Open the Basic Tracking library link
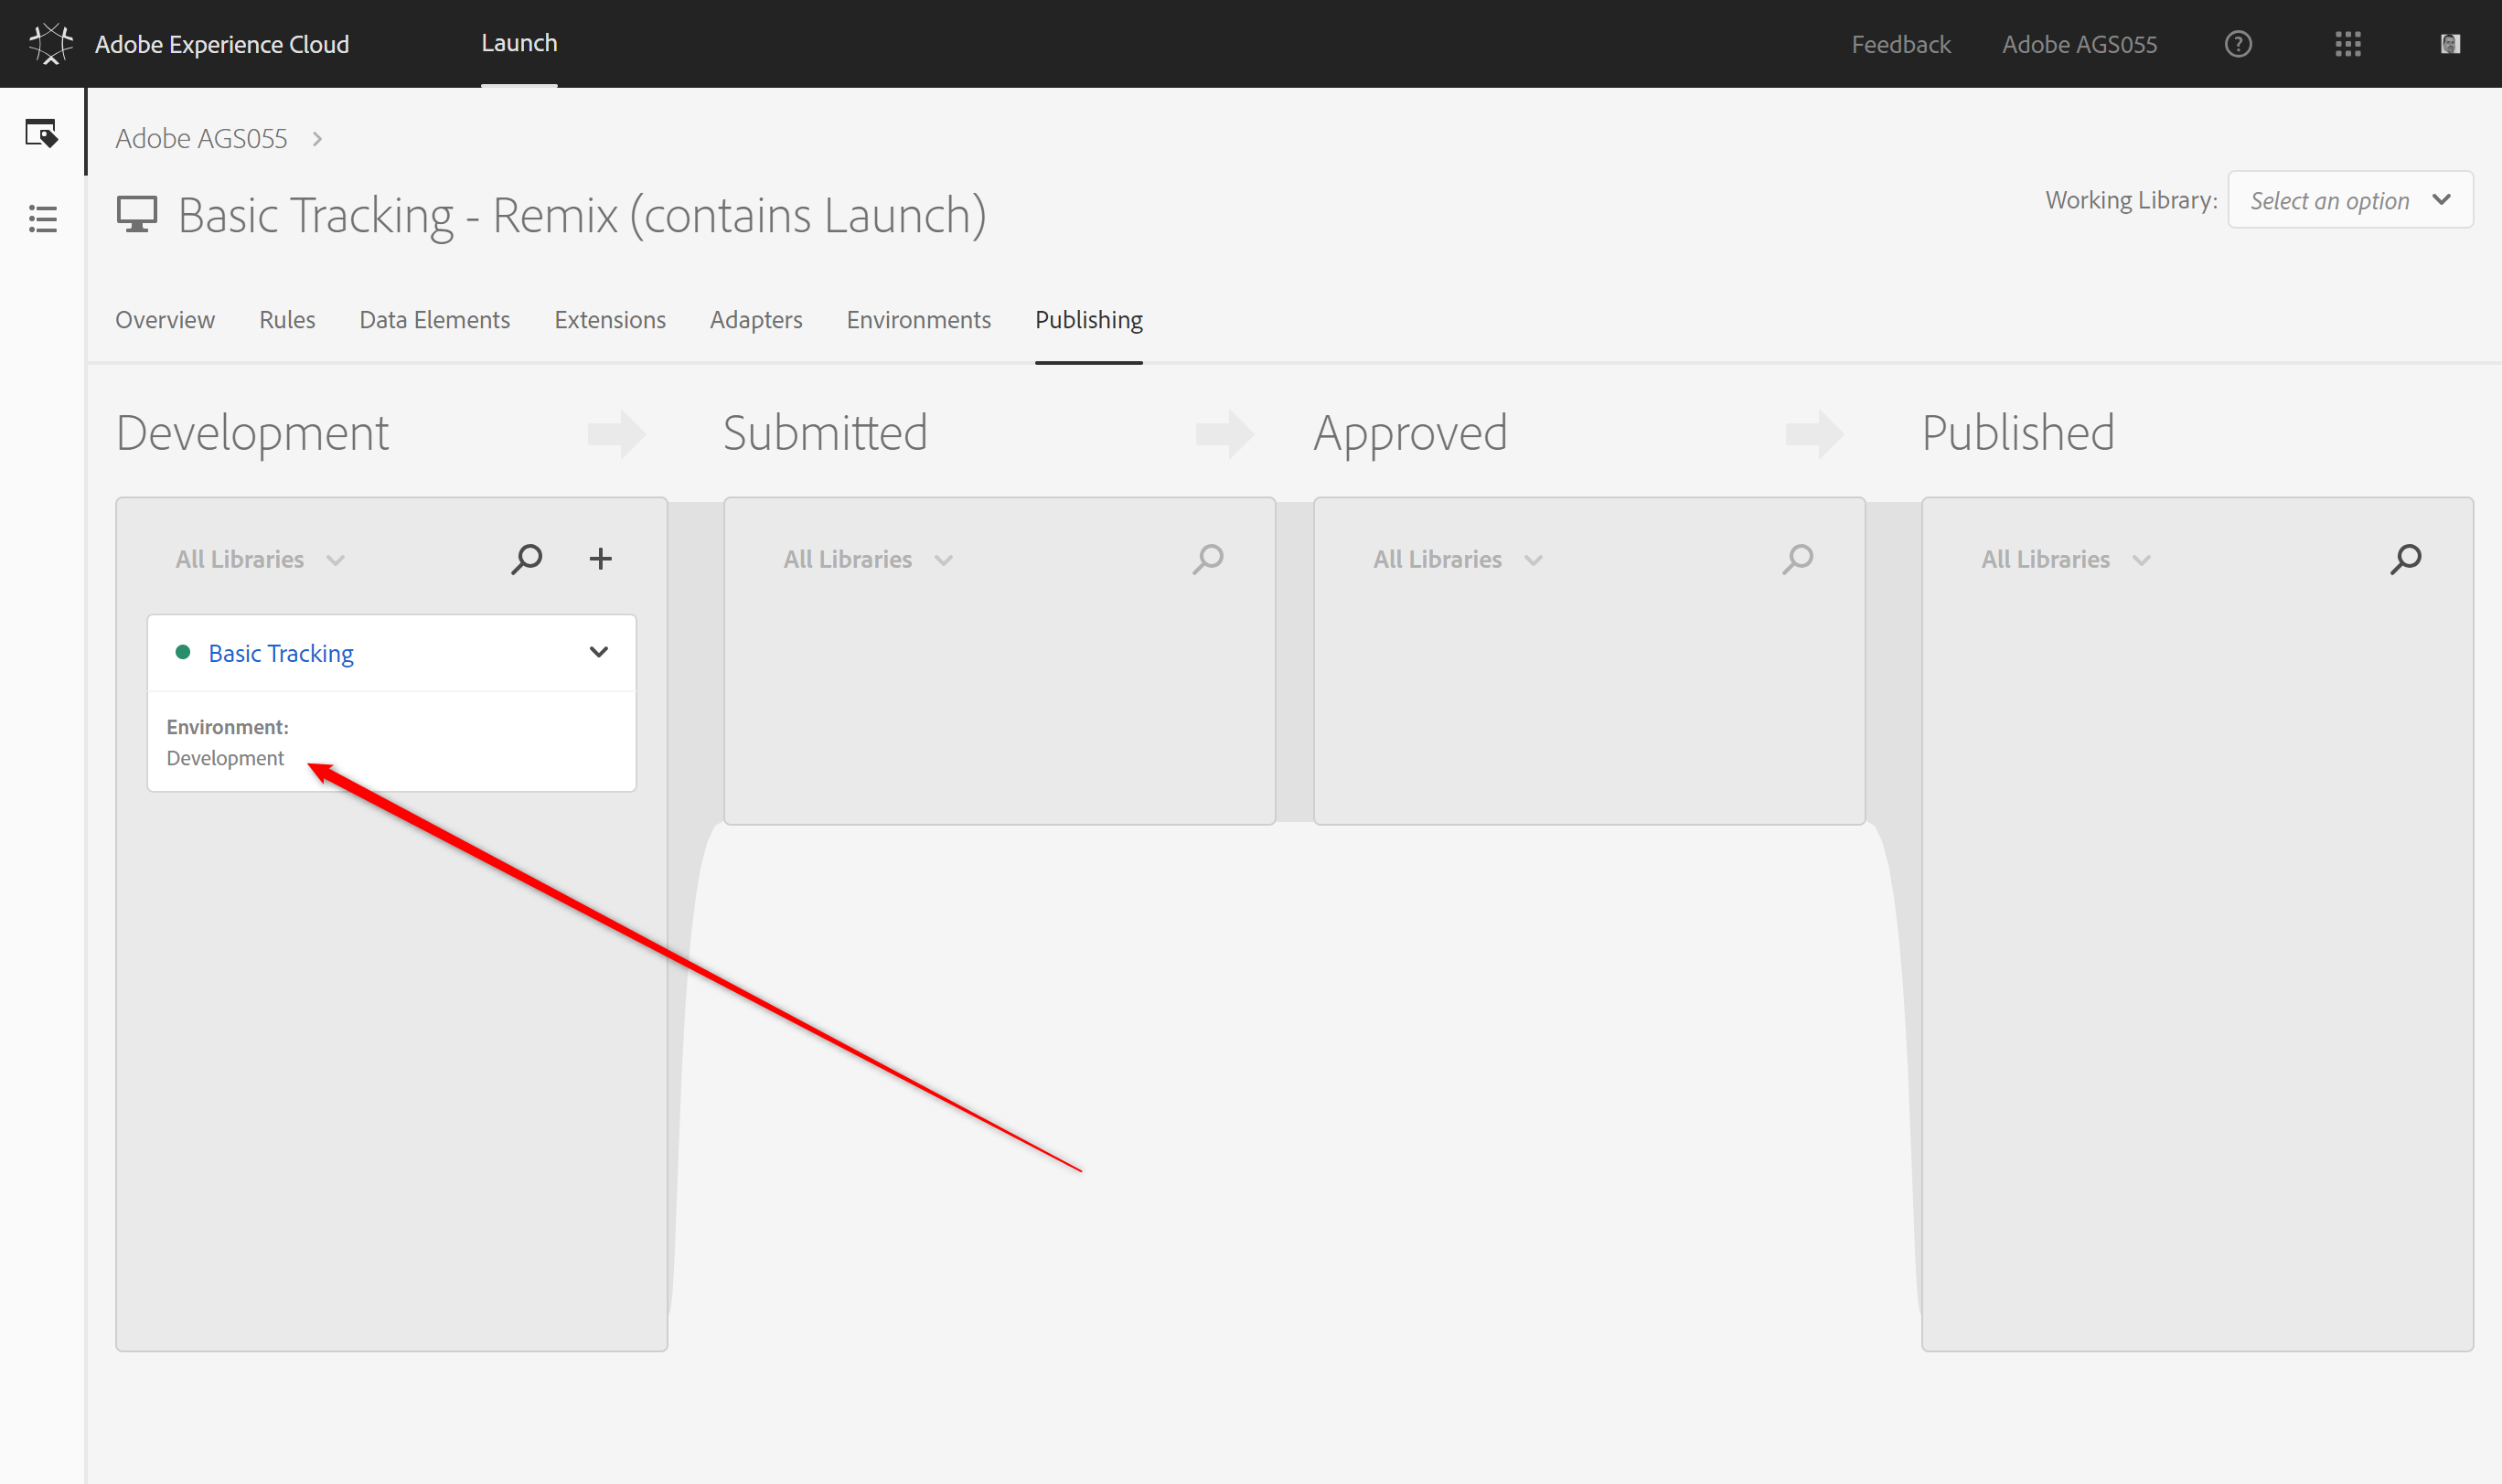Image resolution: width=2502 pixels, height=1484 pixels. click(281, 653)
